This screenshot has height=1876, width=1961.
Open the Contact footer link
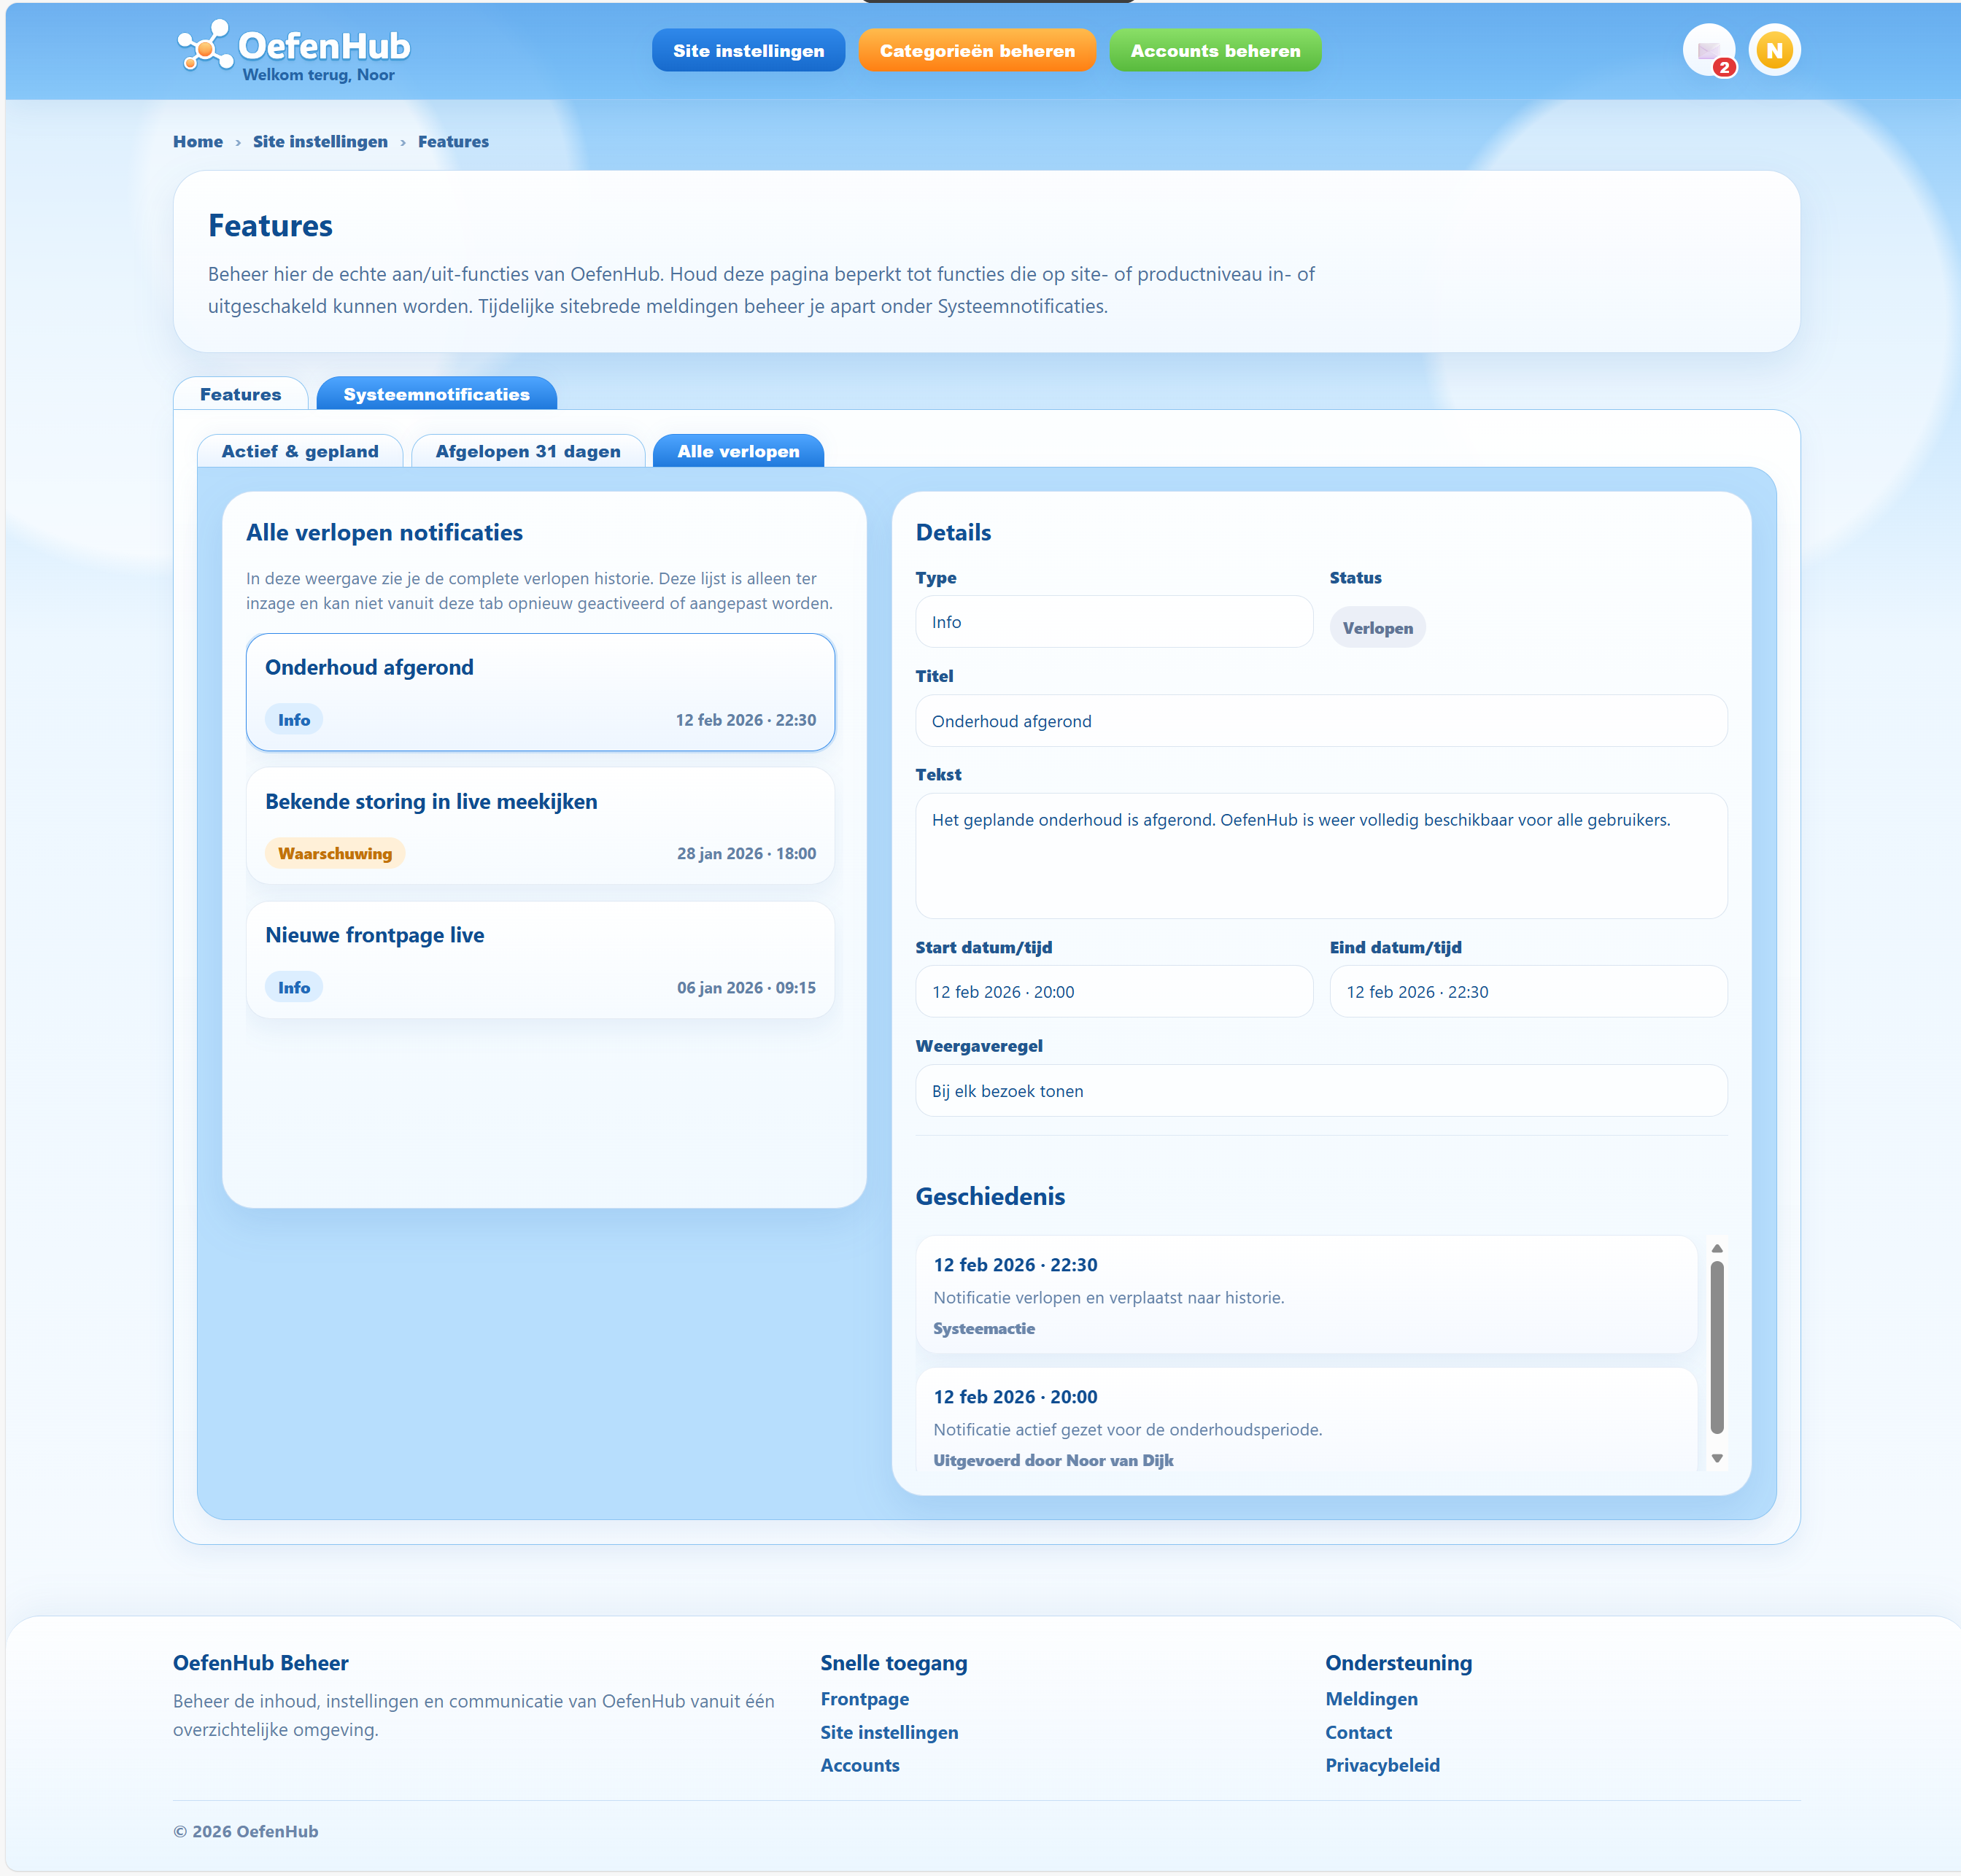[x=1358, y=1732]
